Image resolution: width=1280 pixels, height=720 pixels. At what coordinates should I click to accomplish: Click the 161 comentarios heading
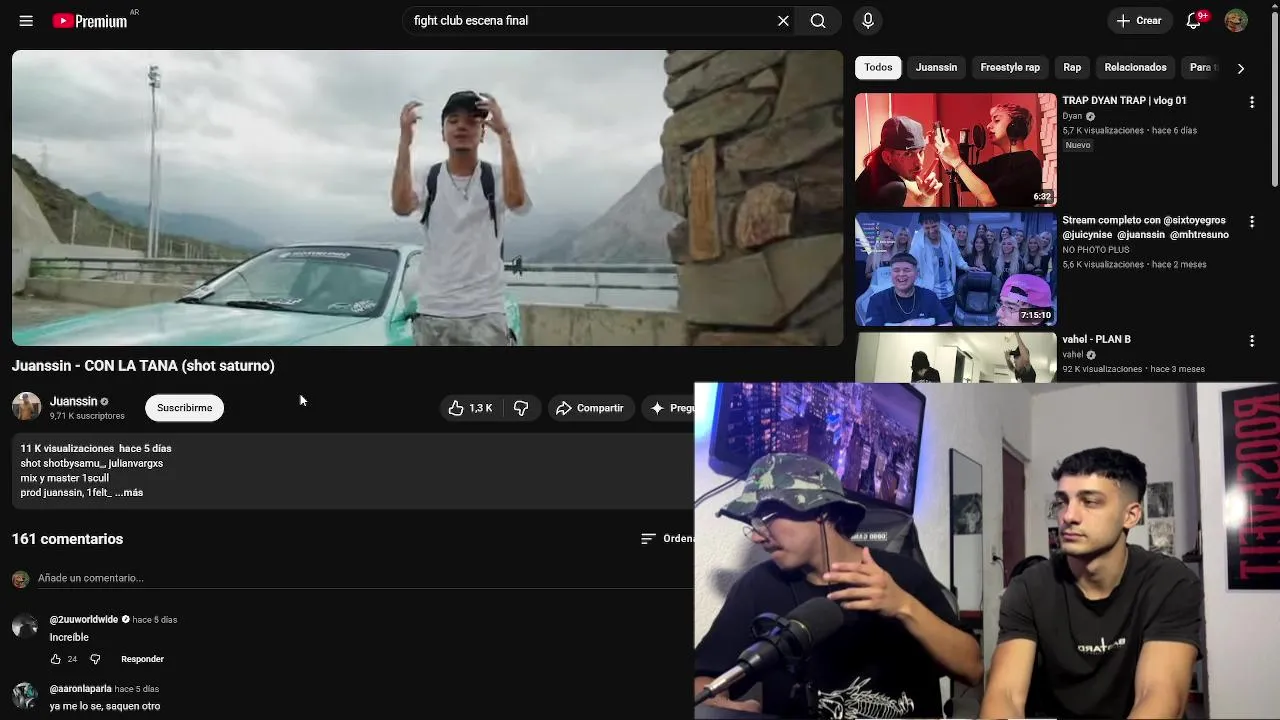[67, 539]
